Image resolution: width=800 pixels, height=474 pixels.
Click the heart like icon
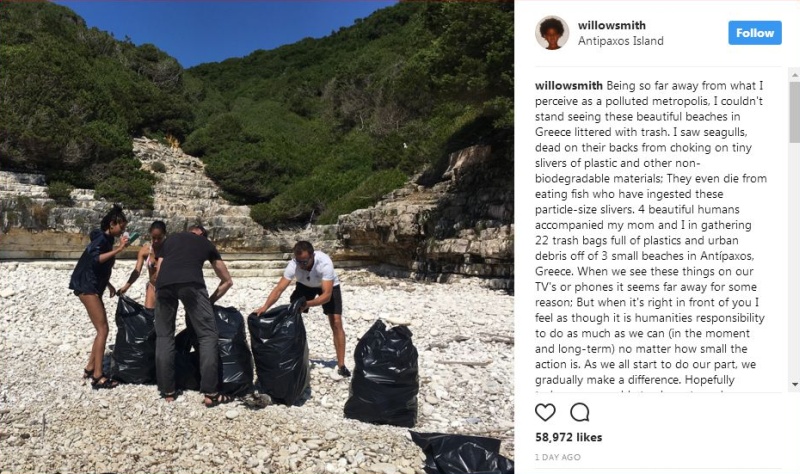coord(545,412)
